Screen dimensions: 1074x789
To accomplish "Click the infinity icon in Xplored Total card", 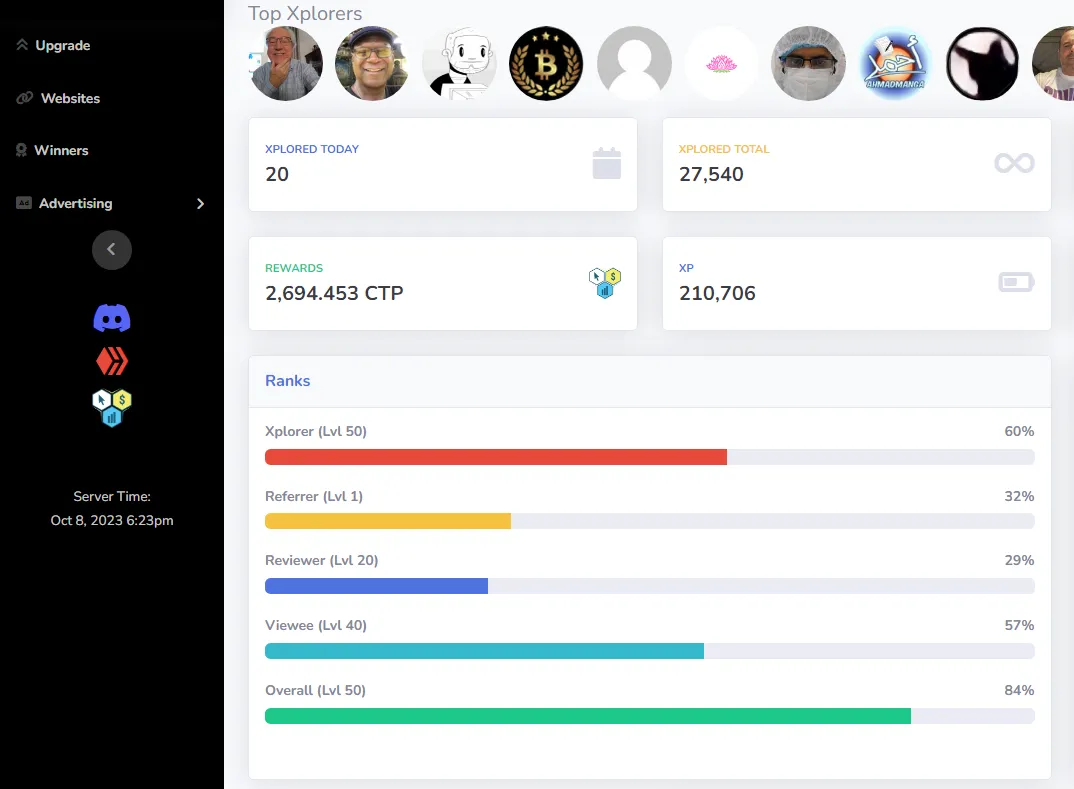I will tap(1014, 163).
